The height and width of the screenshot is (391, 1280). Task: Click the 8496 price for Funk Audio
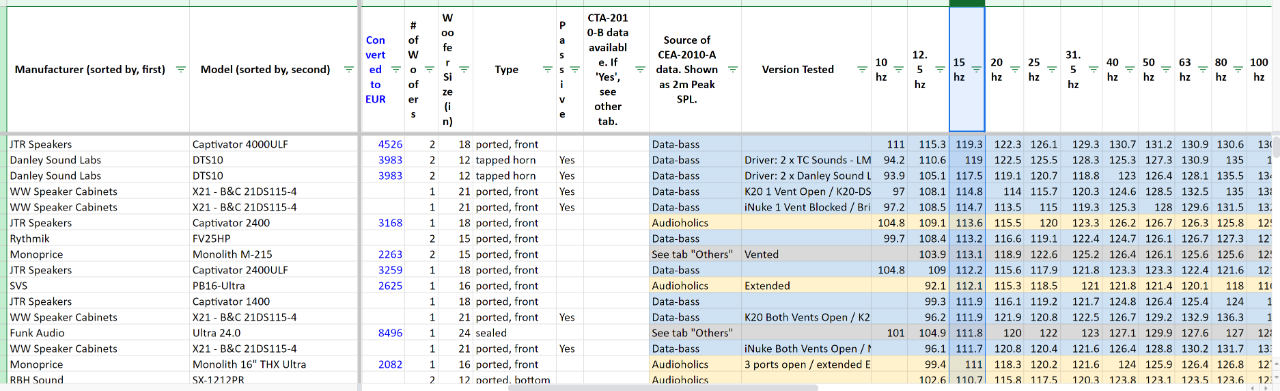coord(390,332)
